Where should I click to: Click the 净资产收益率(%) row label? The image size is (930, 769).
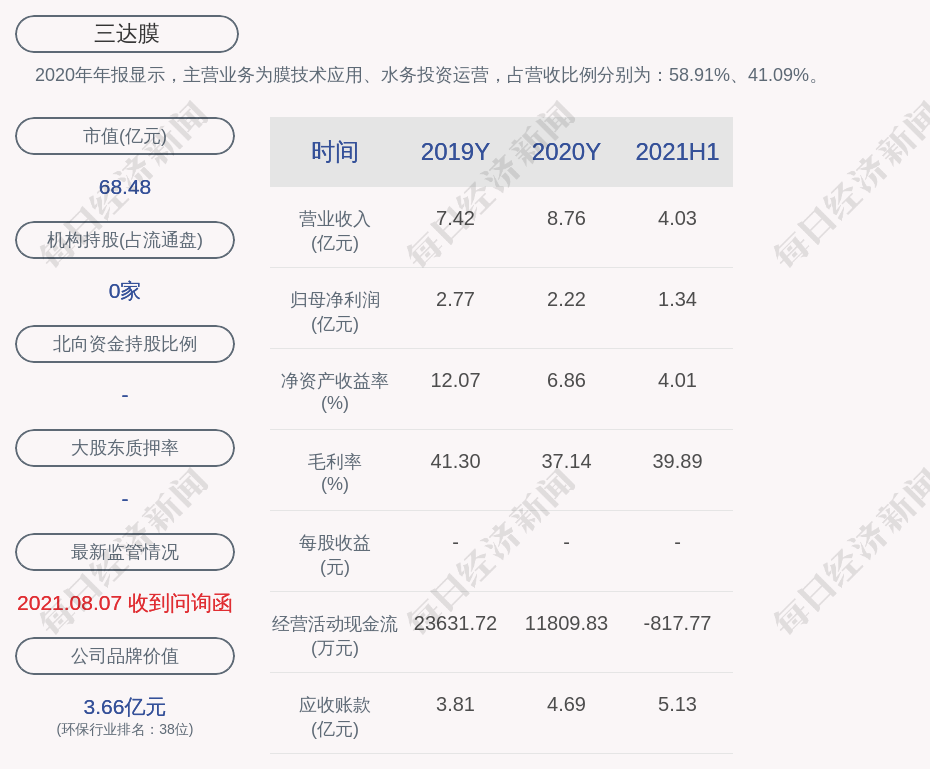[335, 392]
